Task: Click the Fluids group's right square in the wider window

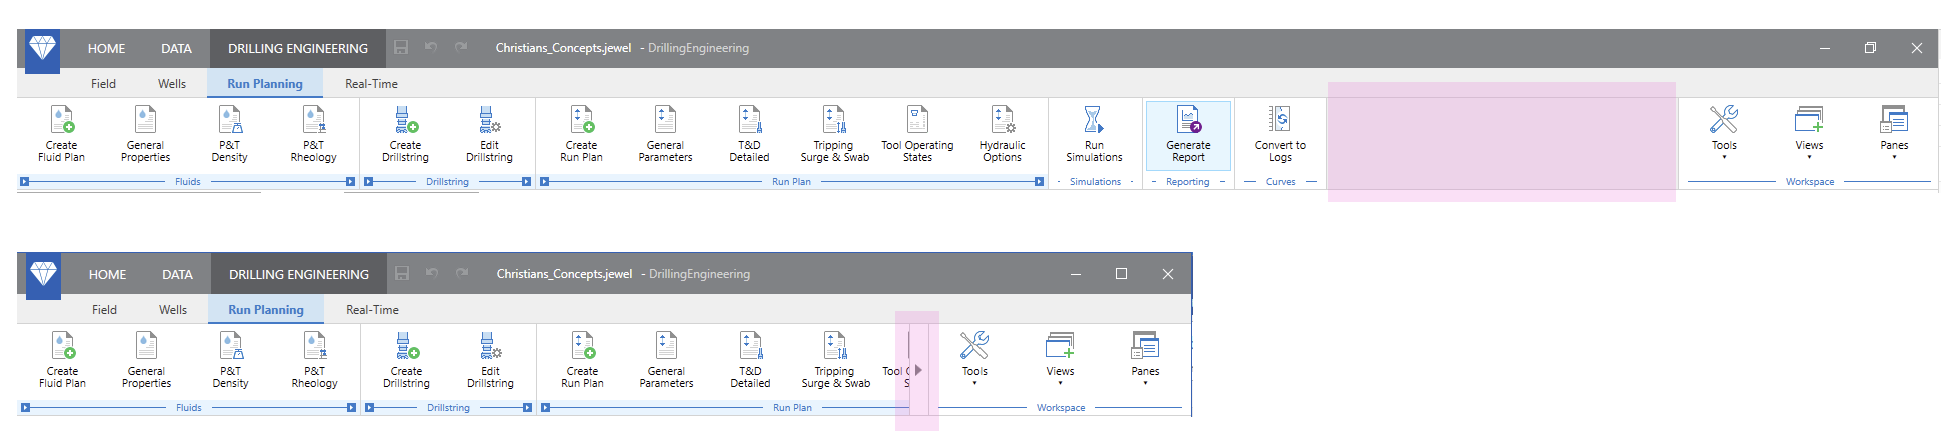Action: [x=350, y=182]
